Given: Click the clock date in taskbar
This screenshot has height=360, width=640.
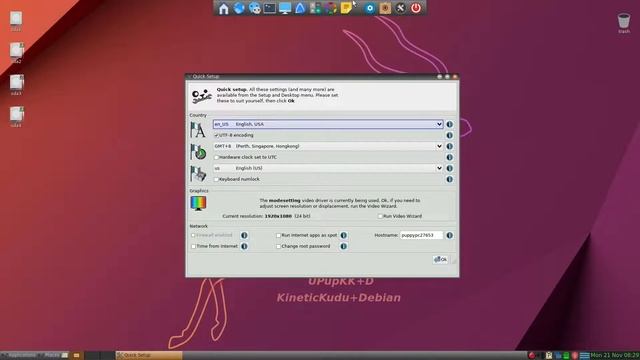Looking at the screenshot, I should (615, 356).
